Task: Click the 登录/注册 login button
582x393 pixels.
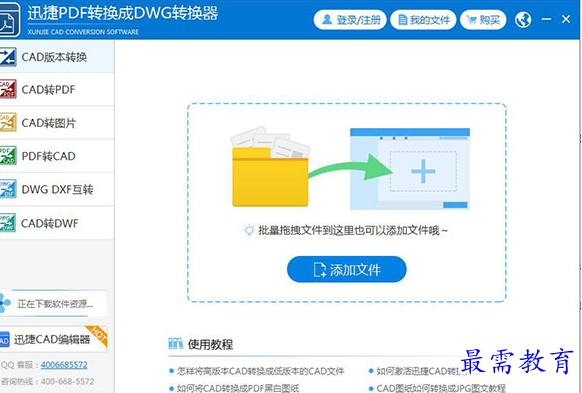Action: 350,20
